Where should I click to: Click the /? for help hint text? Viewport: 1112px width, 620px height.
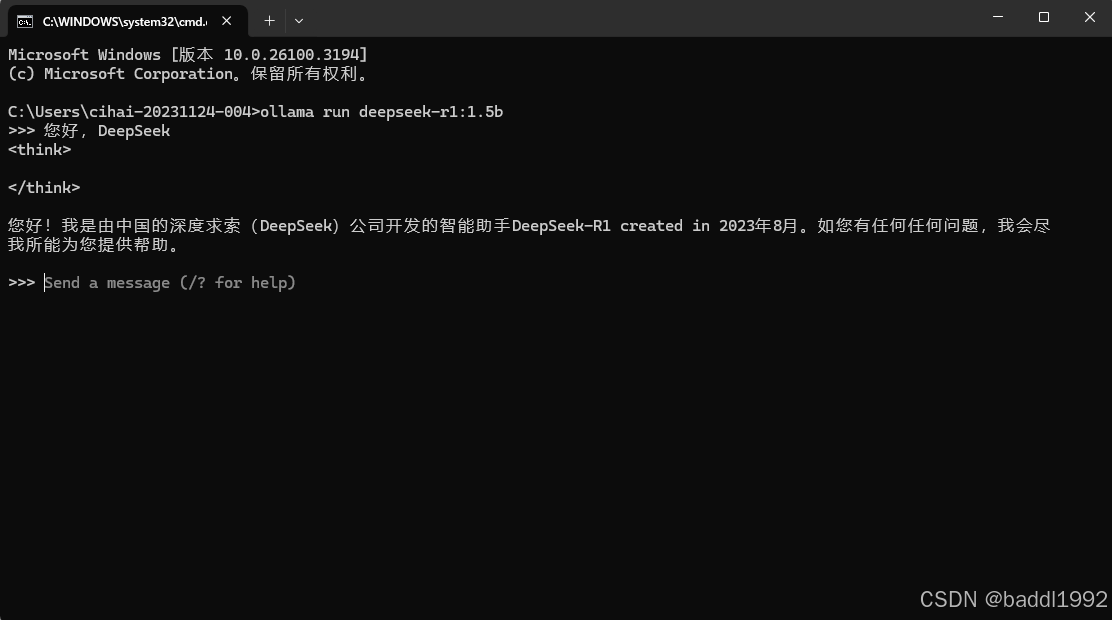point(235,282)
